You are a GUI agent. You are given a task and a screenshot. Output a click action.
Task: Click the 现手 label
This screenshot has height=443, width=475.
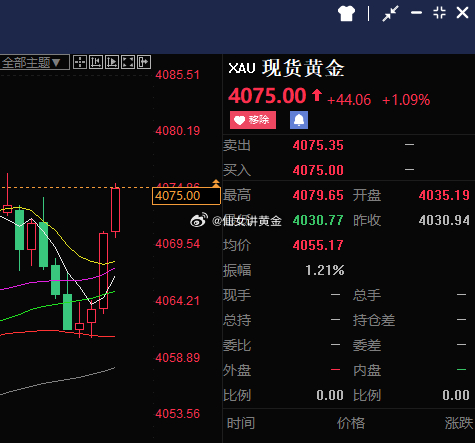click(x=237, y=295)
